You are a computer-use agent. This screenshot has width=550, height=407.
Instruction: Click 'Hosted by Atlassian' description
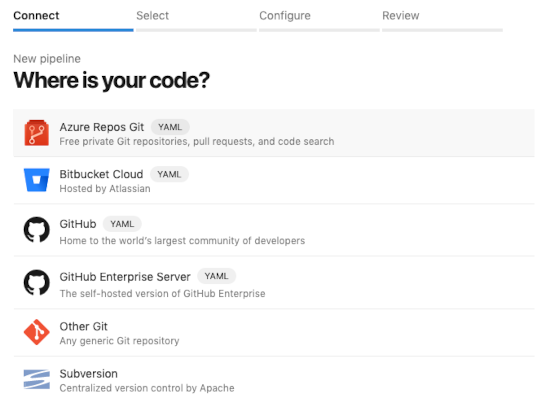click(105, 189)
